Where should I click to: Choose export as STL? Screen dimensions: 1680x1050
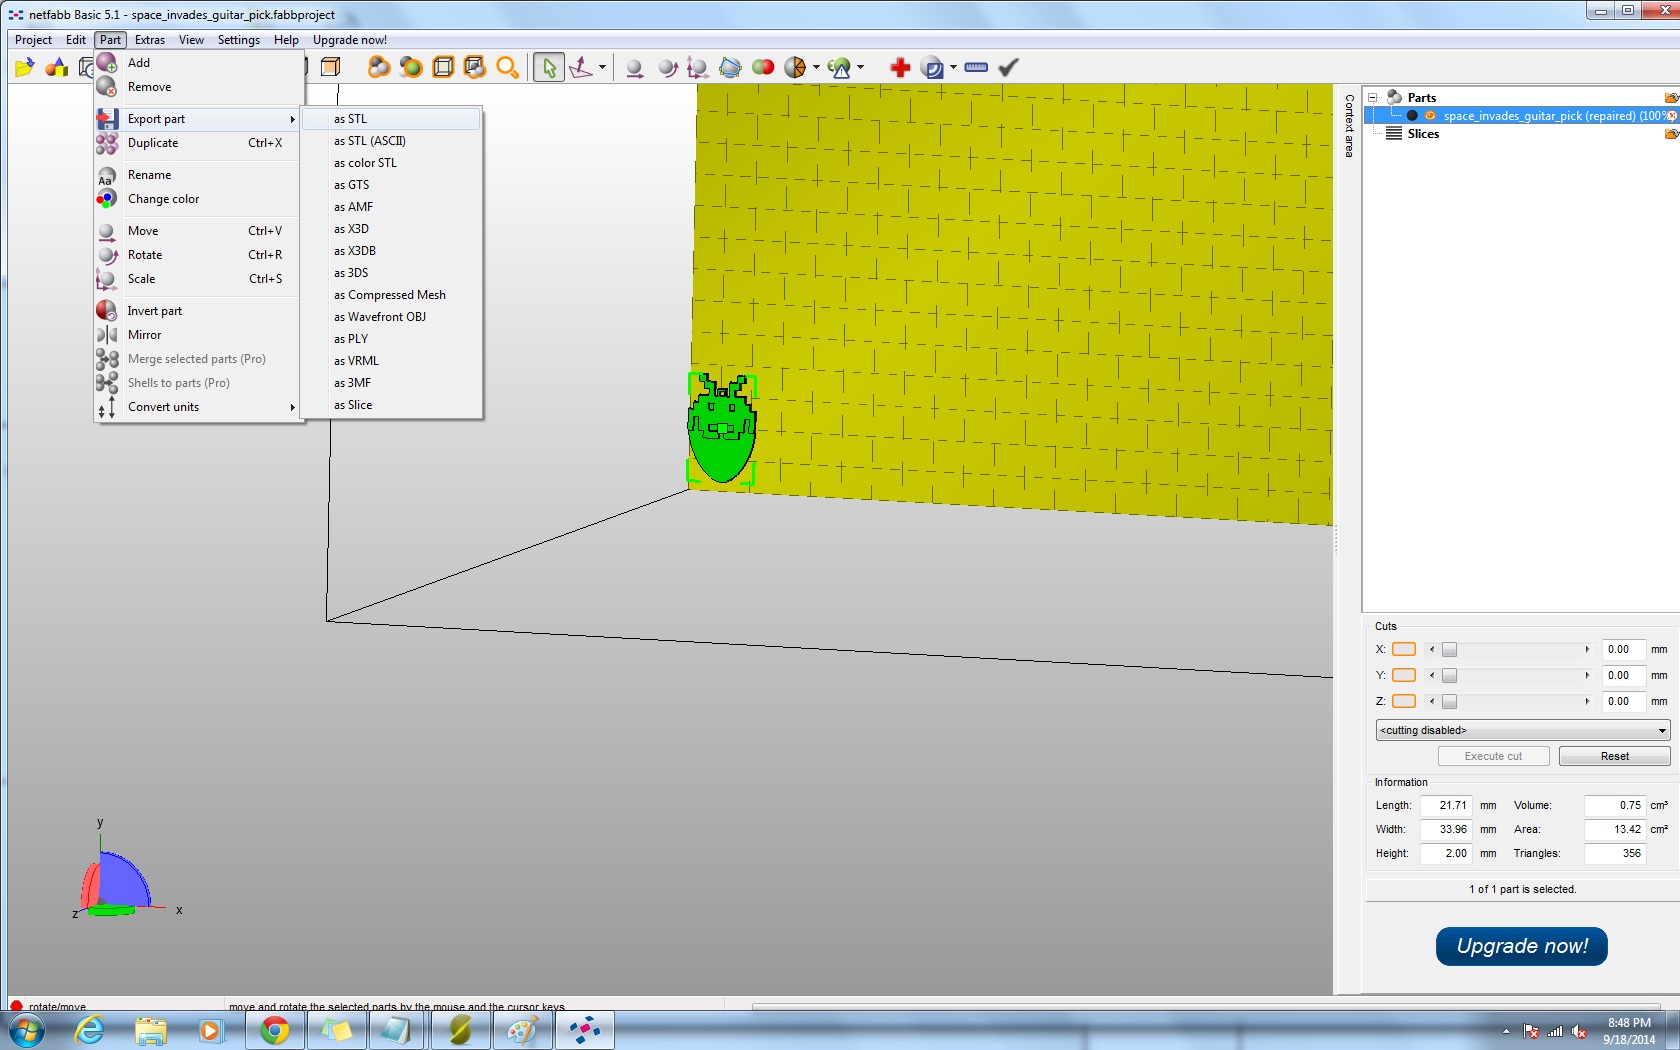[x=392, y=119]
